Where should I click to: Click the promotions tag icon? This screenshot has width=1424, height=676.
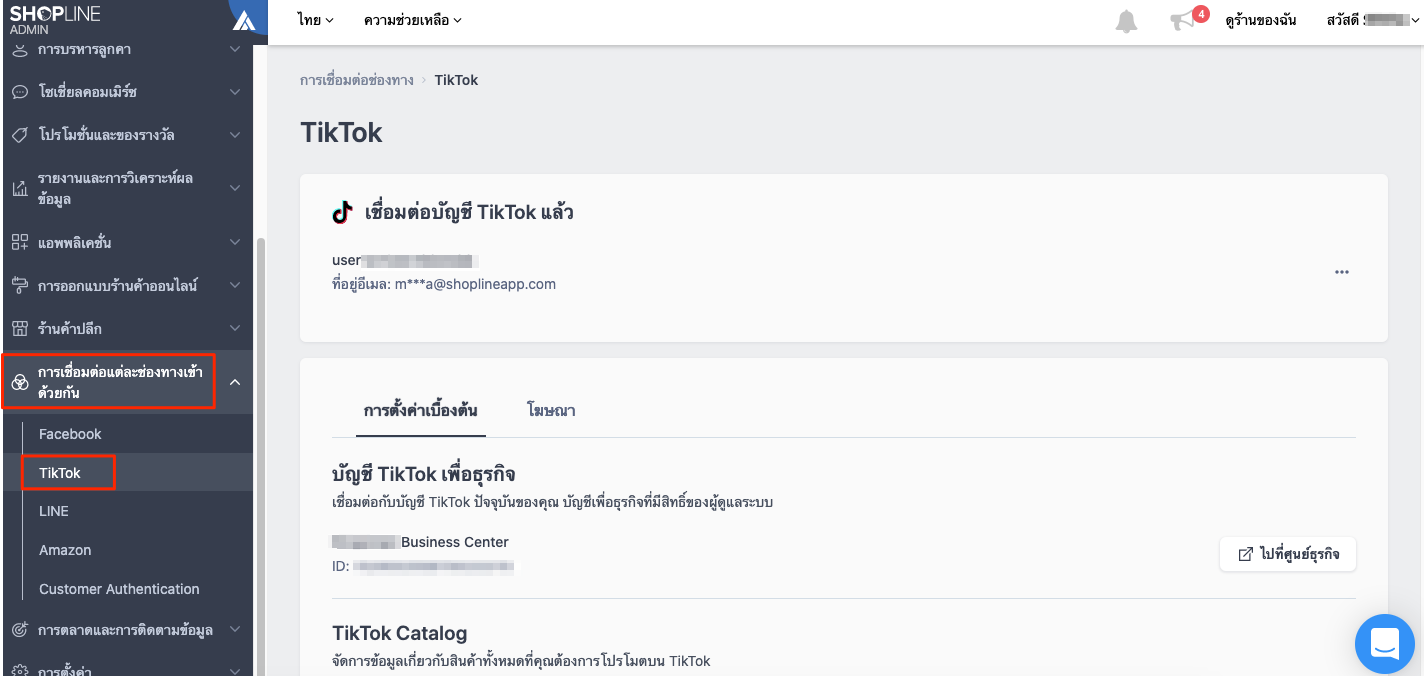(x=19, y=135)
